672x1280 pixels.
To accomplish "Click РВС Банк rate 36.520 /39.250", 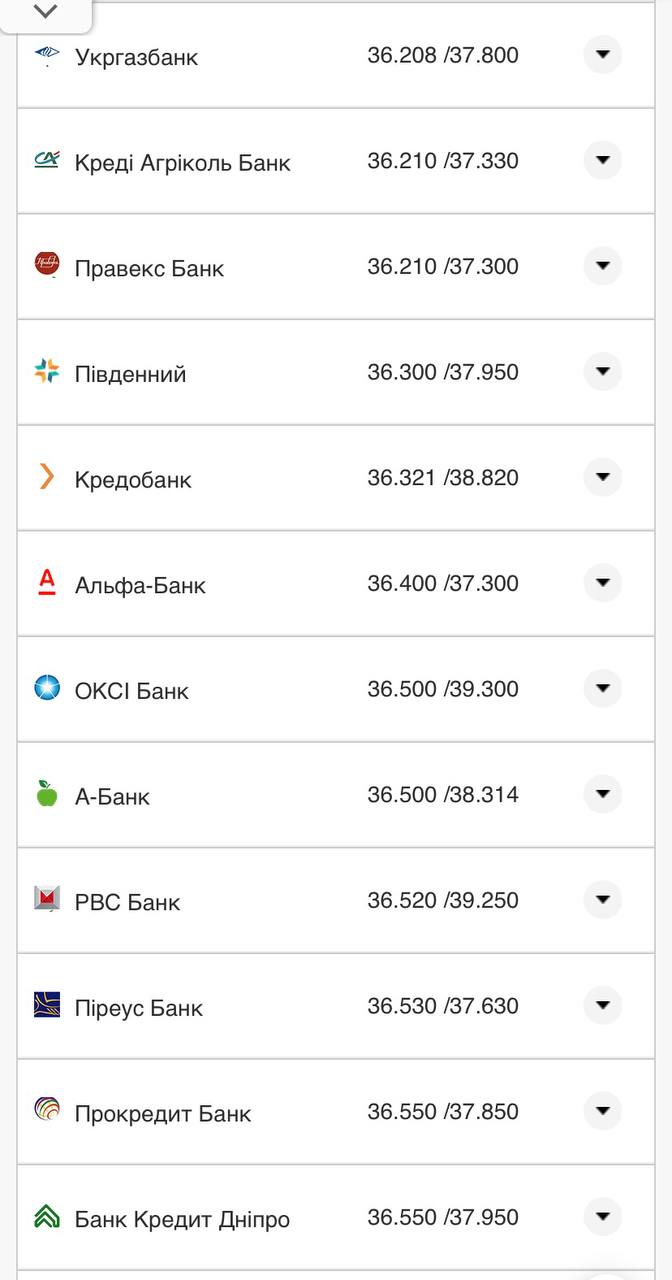I will (x=443, y=900).
